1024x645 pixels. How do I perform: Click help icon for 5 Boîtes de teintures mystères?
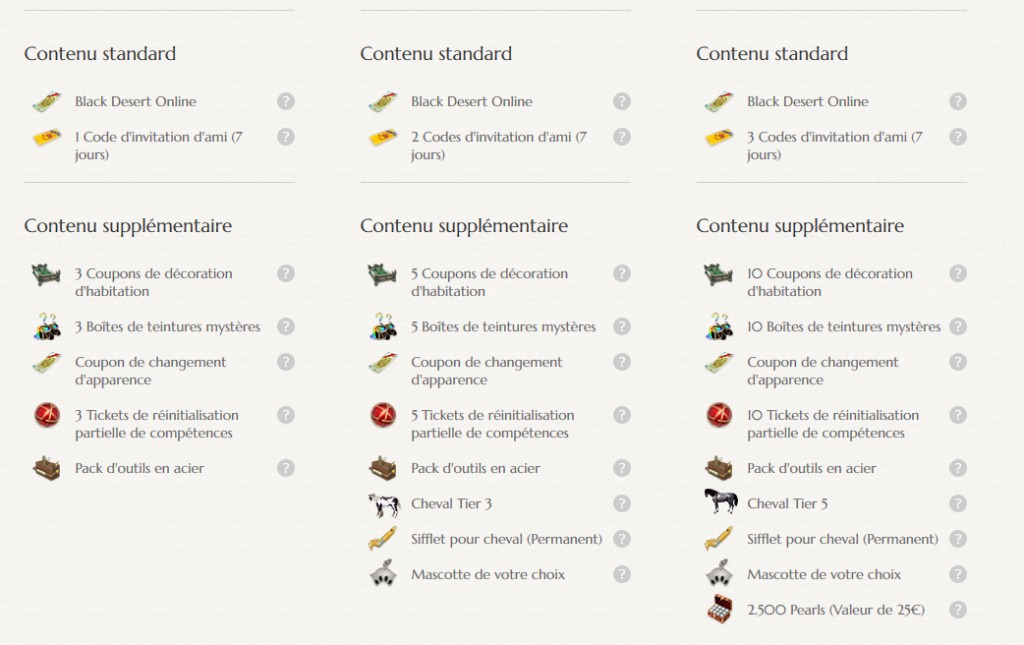tap(622, 326)
